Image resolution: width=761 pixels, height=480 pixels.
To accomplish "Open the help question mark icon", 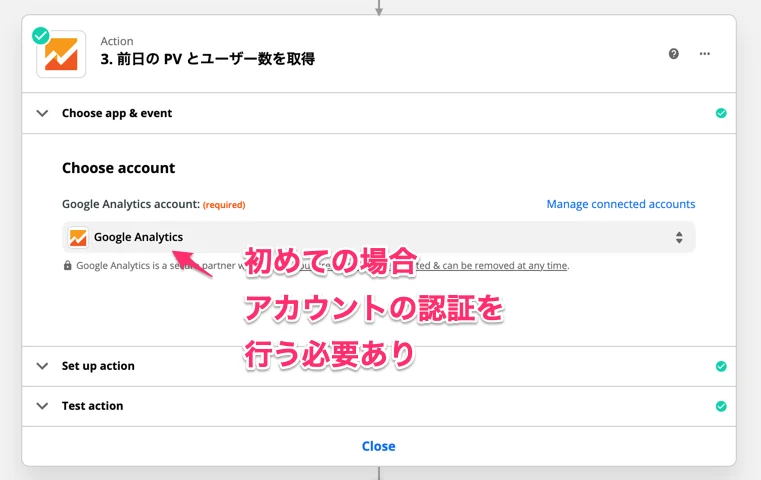I will pyautogui.click(x=674, y=54).
